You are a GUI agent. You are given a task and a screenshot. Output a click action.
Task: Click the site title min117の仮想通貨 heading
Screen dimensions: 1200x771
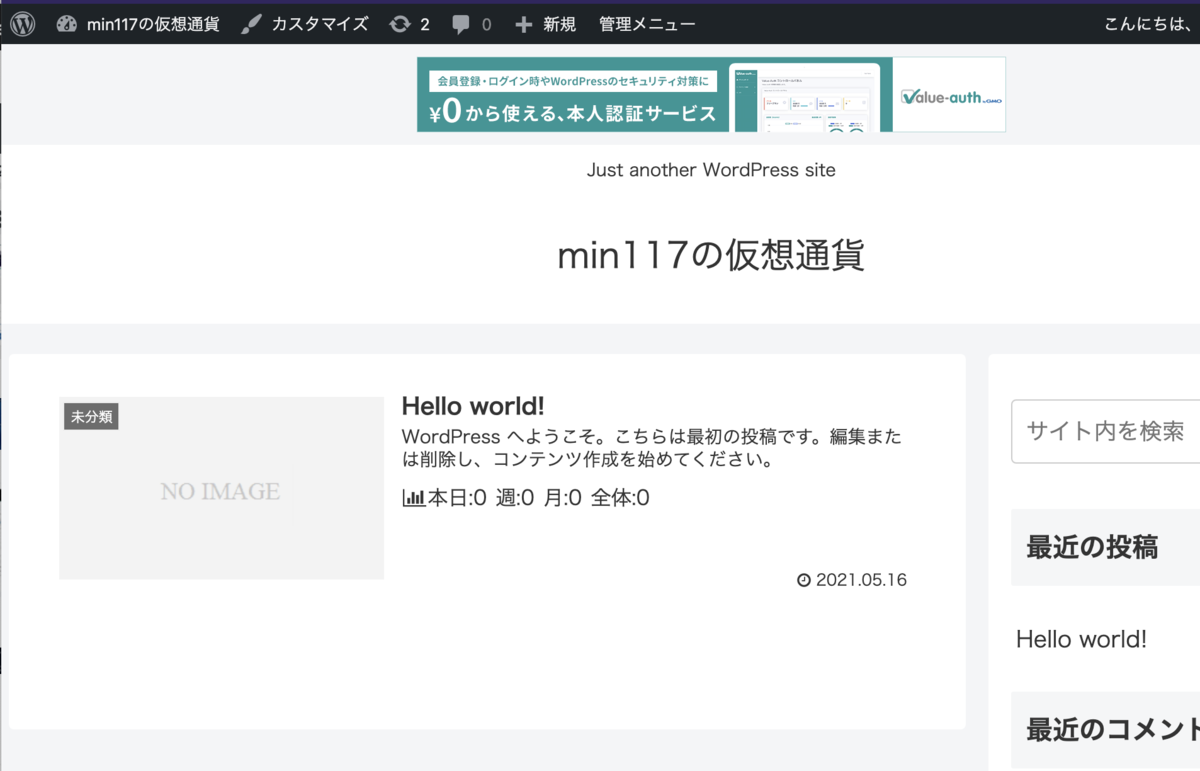[711, 255]
